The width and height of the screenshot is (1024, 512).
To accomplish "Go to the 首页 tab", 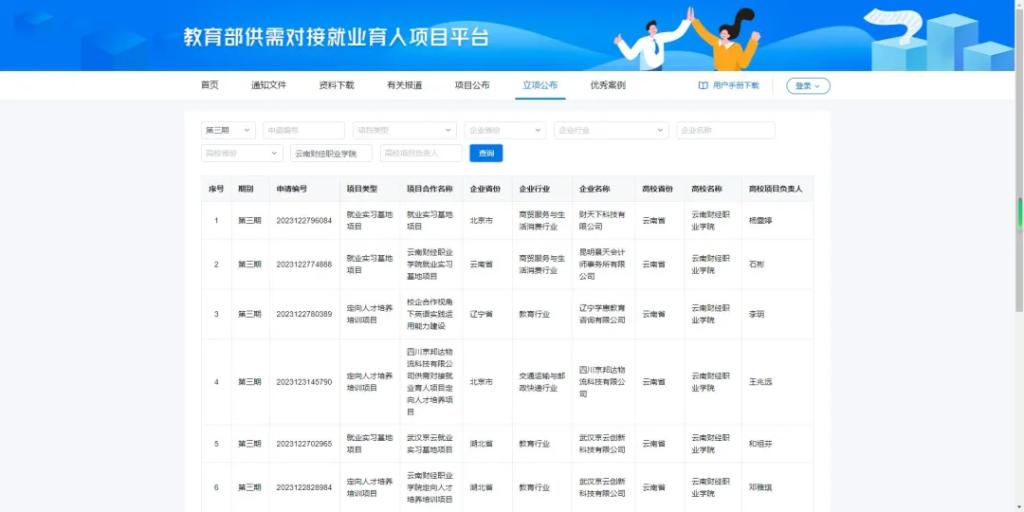I will tap(209, 85).
